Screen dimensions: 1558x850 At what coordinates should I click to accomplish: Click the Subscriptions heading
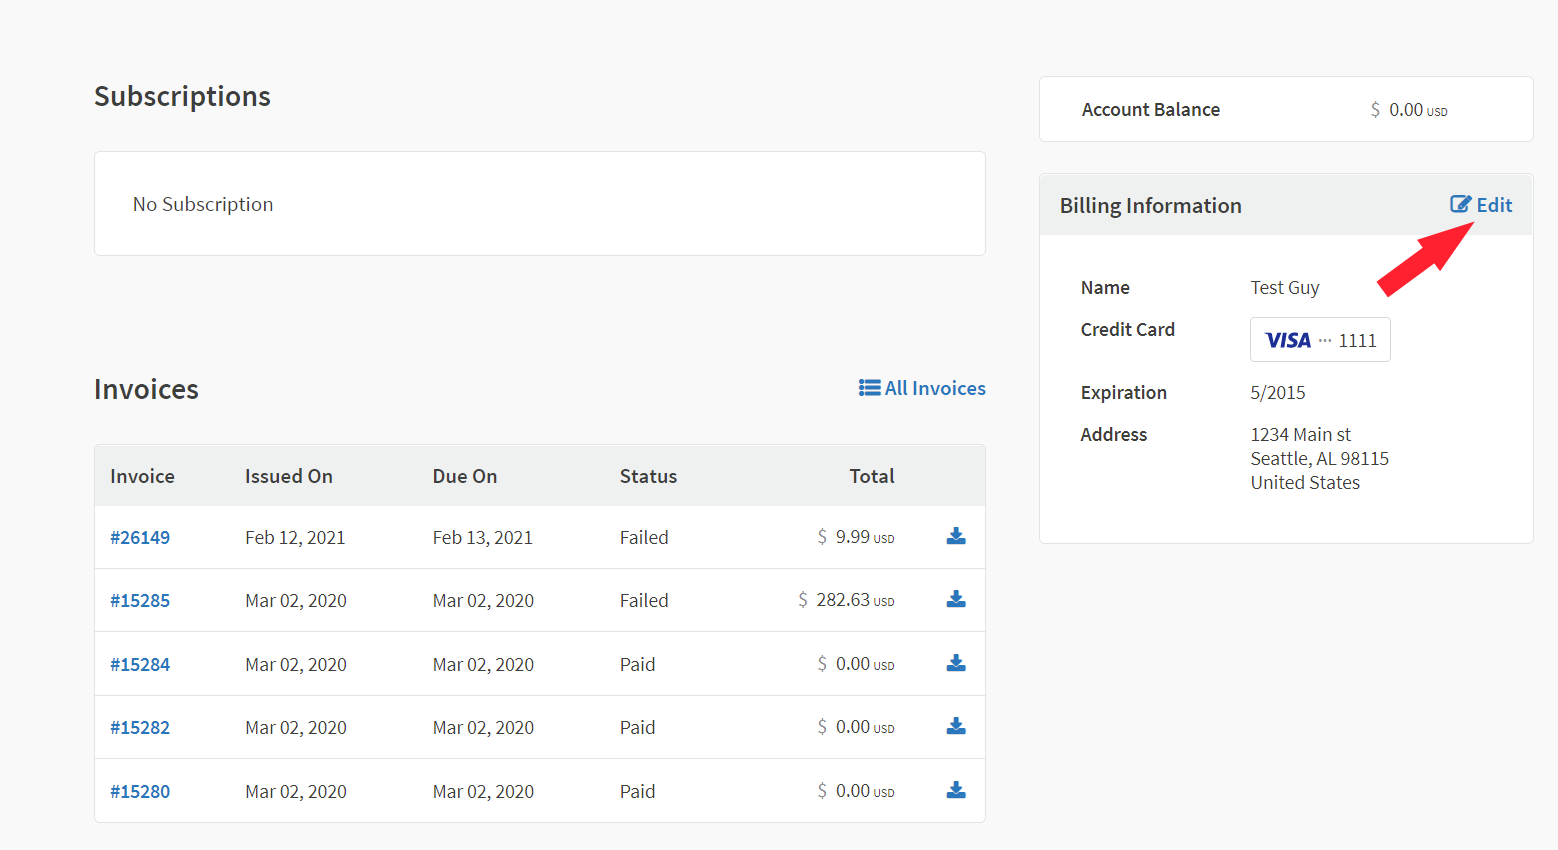pyautogui.click(x=182, y=96)
